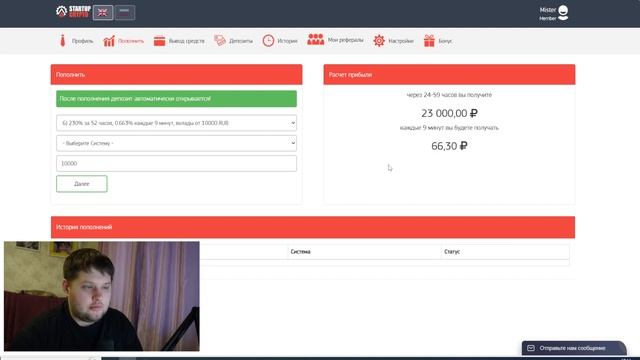Expand the deposit plan dropdown (230% за 52 часов)
The height and width of the screenshot is (360, 640).
click(176, 123)
